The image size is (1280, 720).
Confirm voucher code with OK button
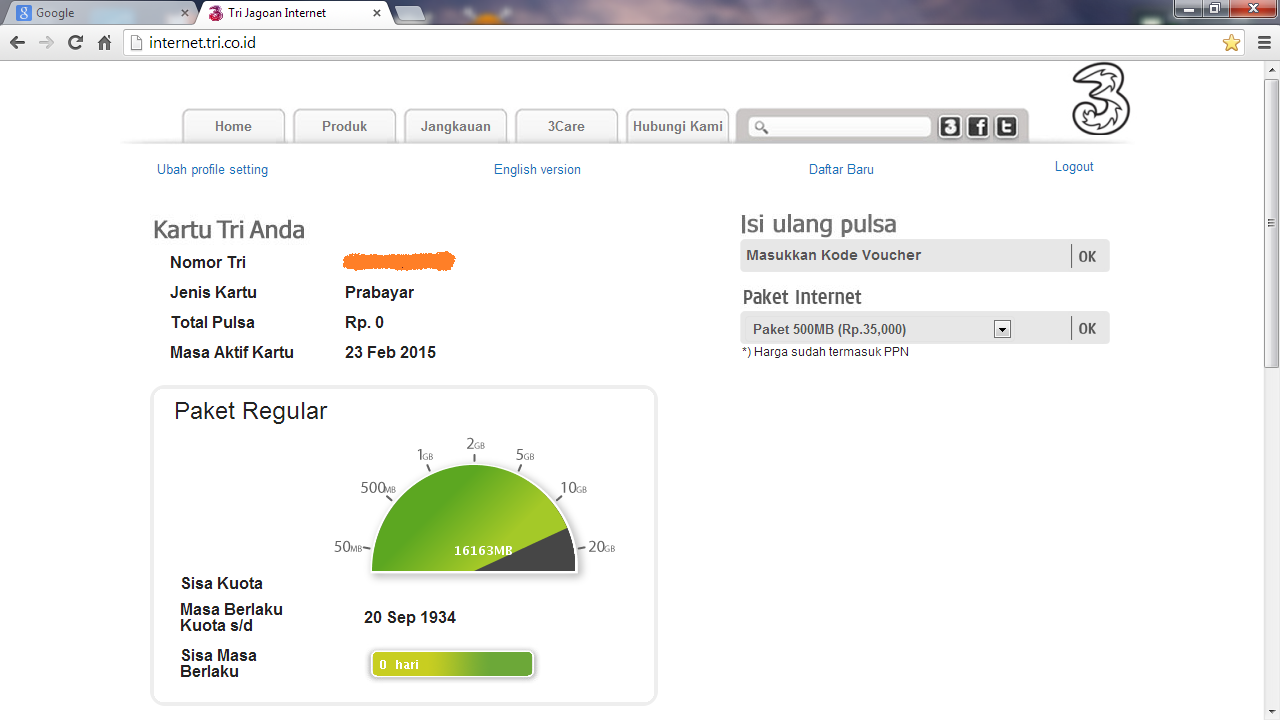click(1087, 256)
